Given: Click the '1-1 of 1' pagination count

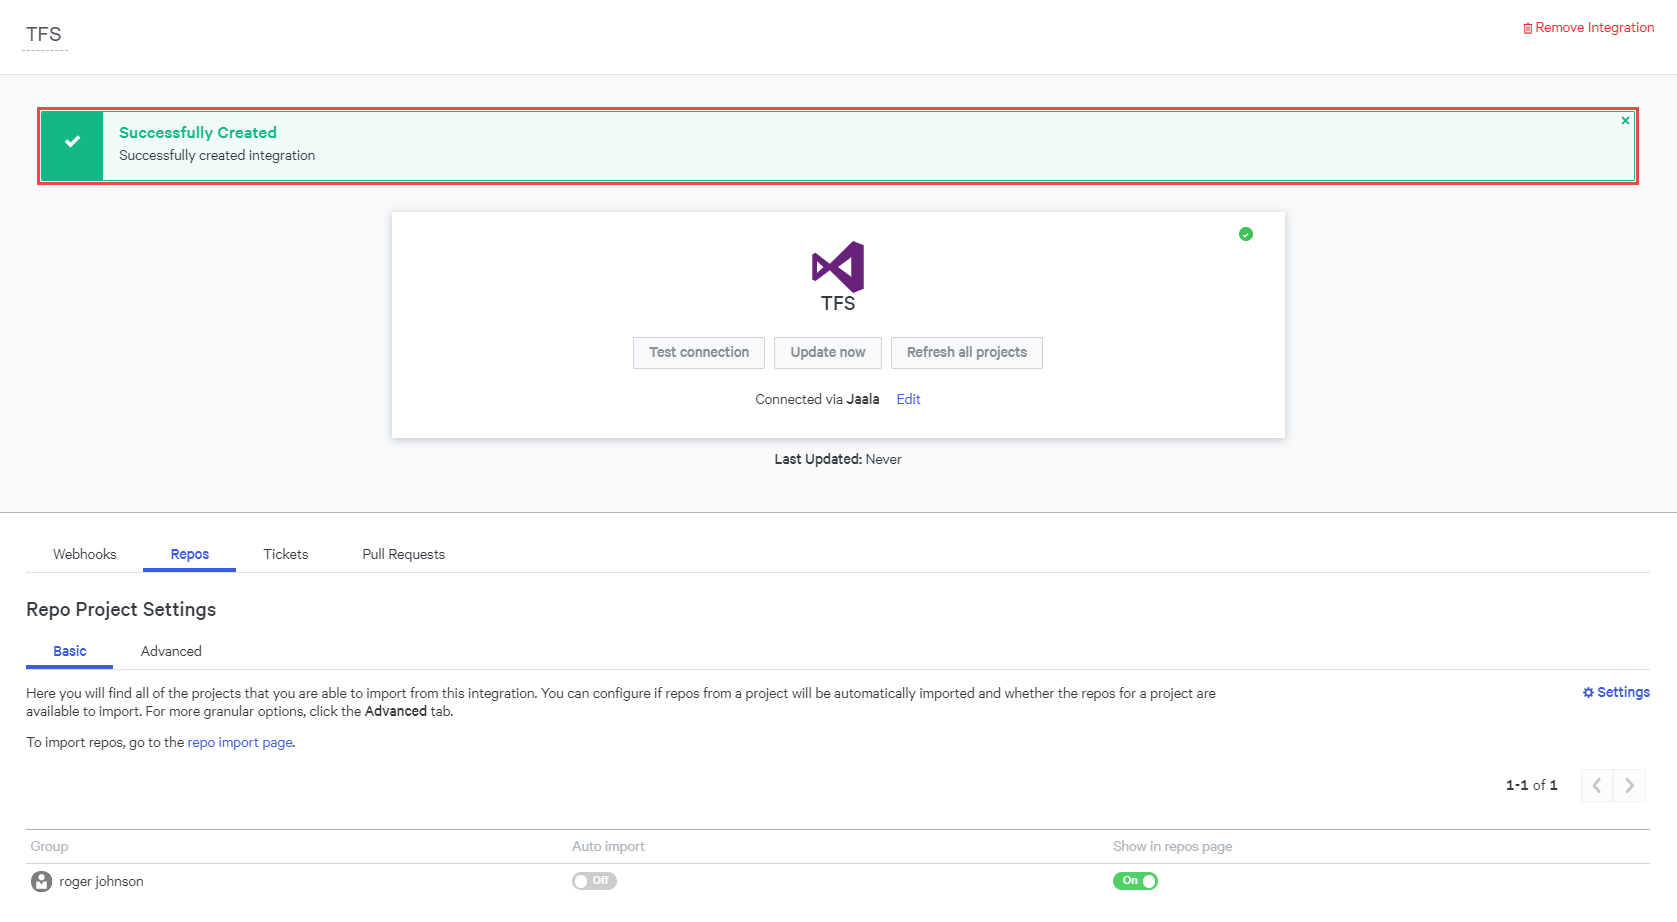Looking at the screenshot, I should click(1531, 785).
